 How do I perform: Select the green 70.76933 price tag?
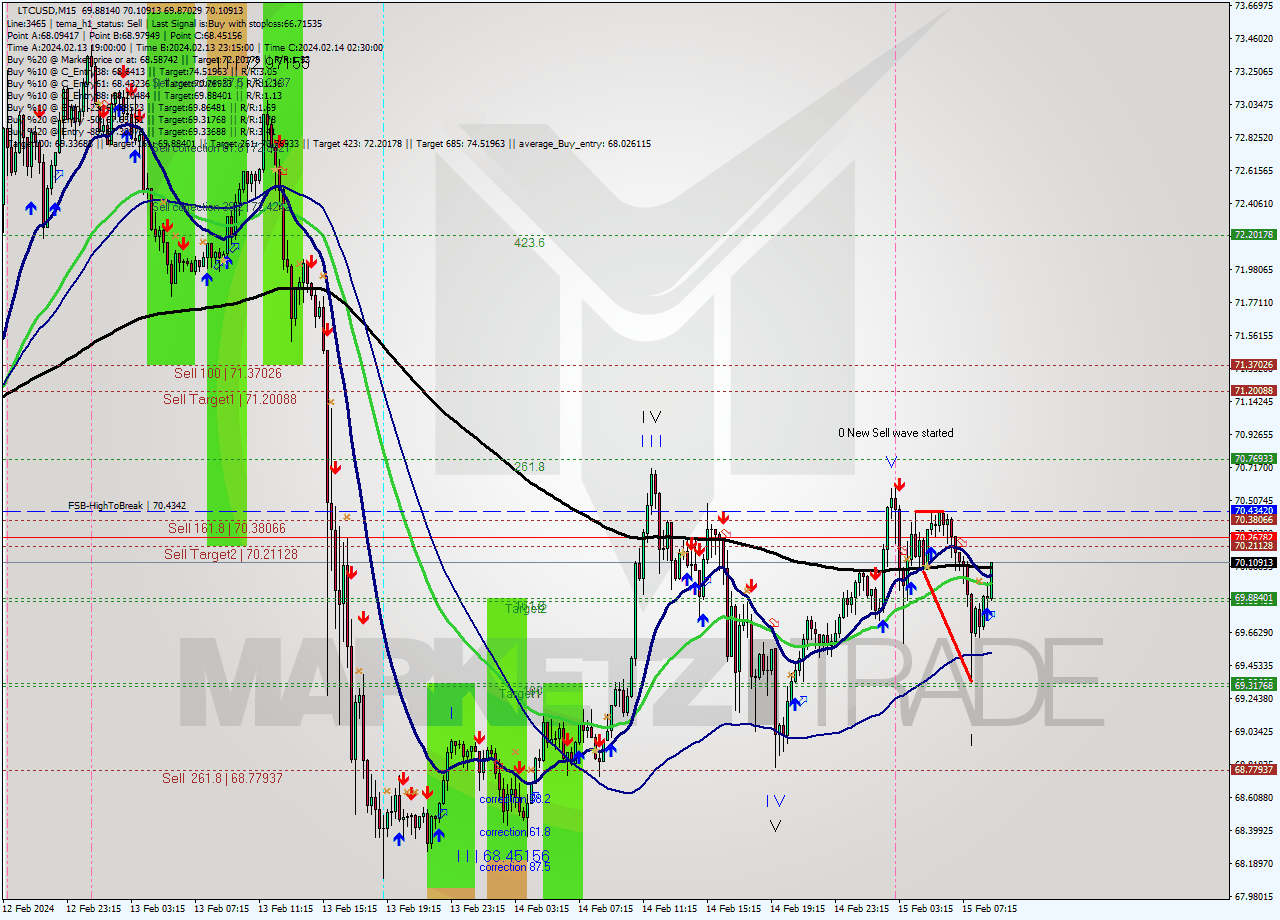coord(1253,459)
